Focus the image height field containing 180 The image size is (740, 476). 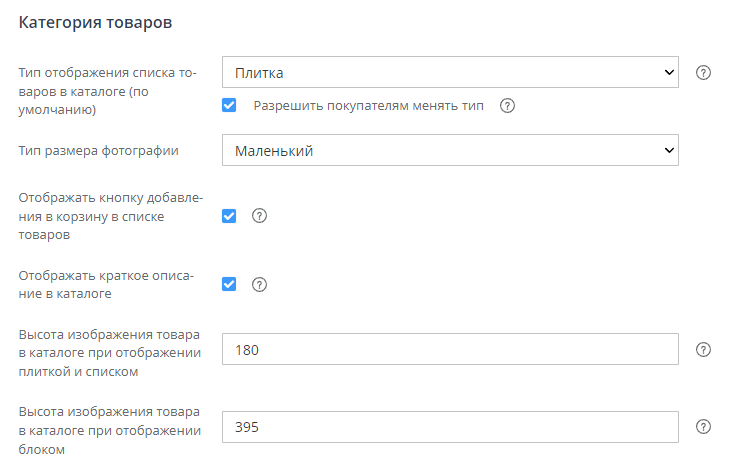click(x=450, y=350)
